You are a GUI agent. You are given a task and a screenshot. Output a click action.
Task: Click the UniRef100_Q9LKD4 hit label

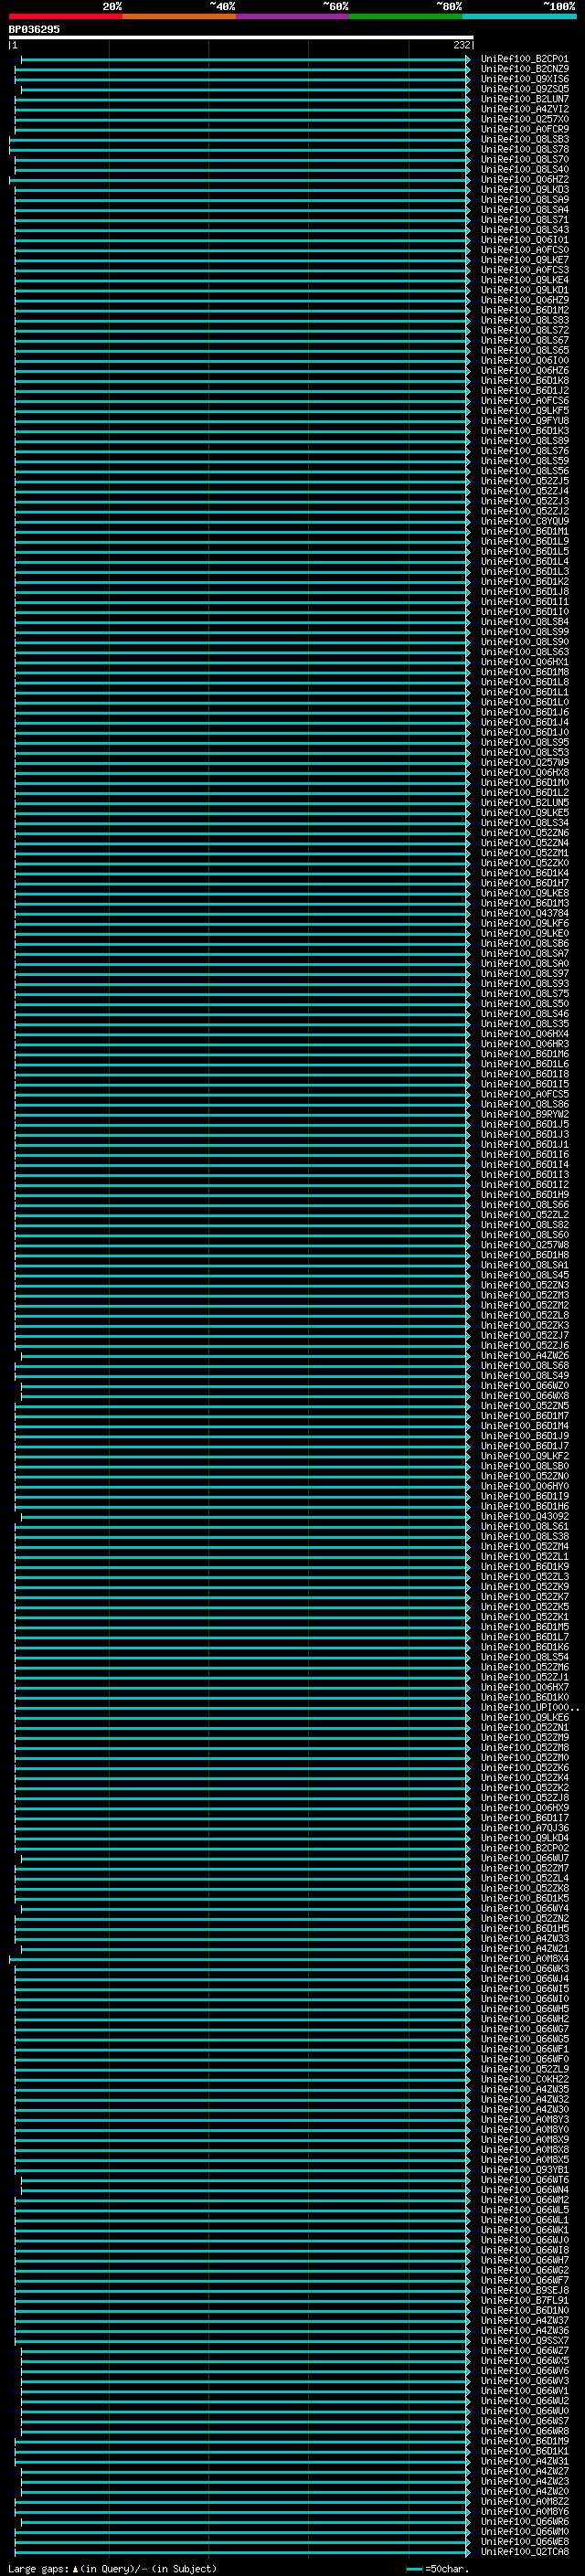click(524, 1838)
